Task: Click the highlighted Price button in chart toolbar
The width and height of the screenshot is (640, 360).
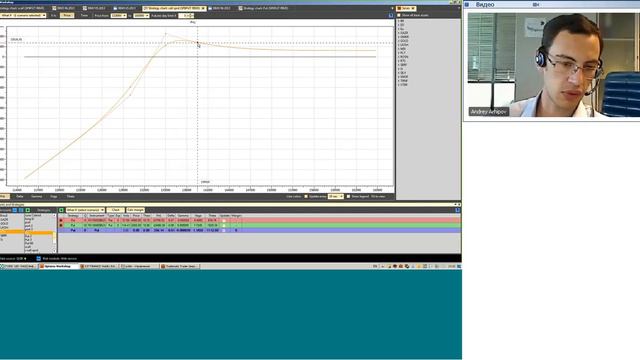Action: (67, 16)
